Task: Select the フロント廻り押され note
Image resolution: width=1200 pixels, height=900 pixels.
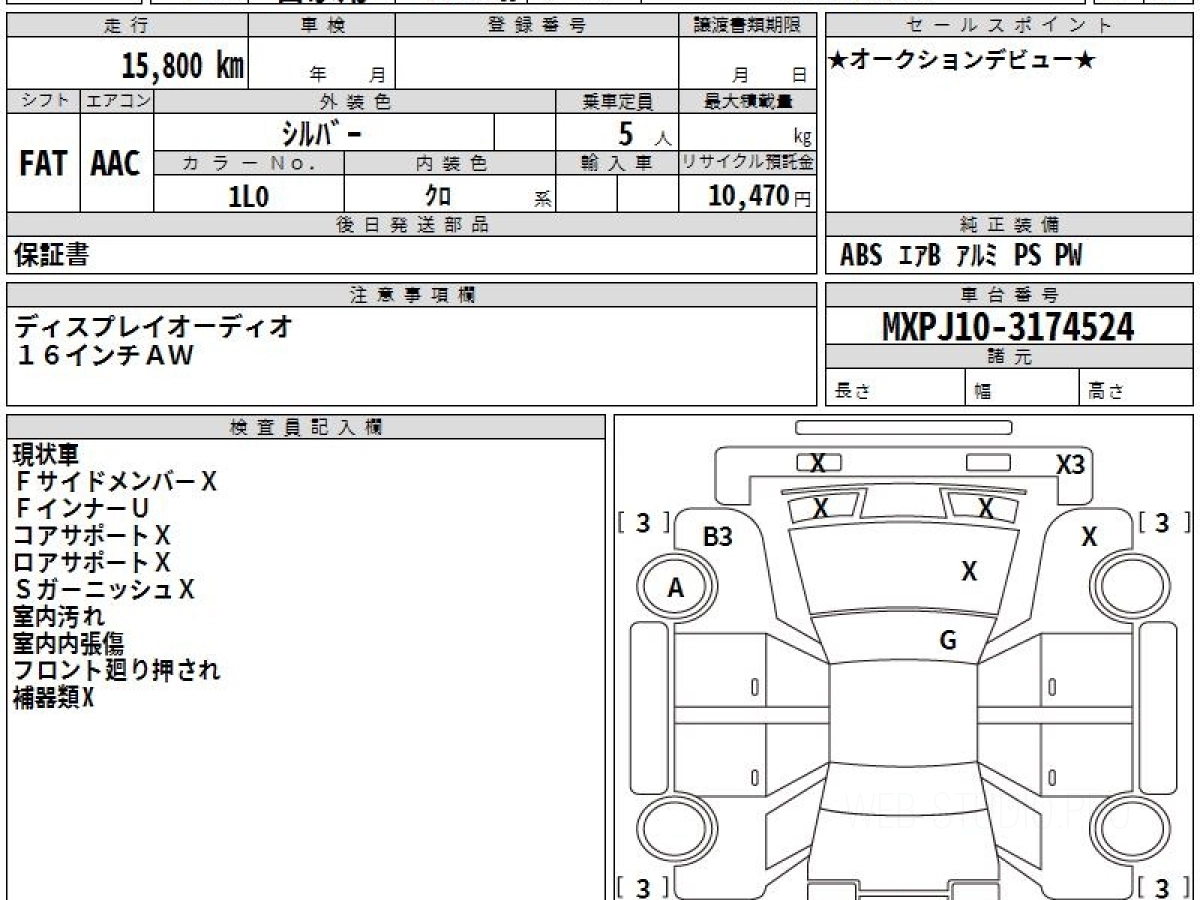Action: [x=116, y=670]
